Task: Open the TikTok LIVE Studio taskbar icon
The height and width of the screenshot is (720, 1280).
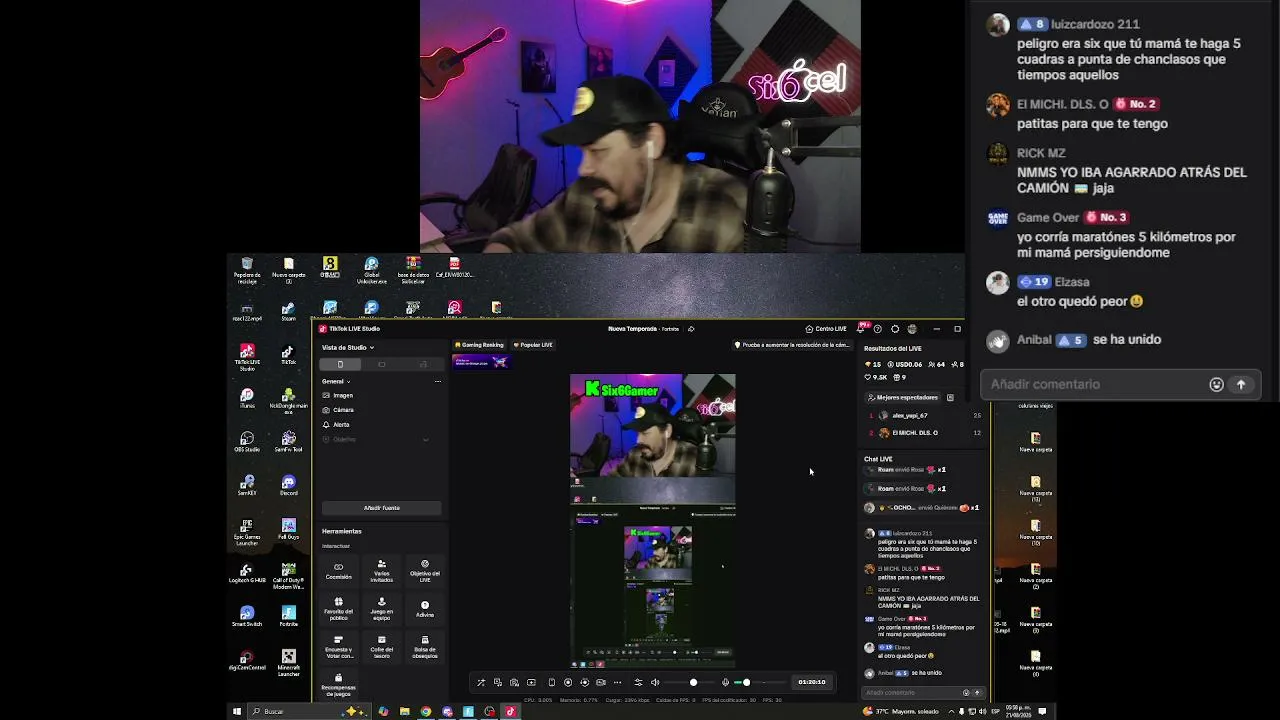Action: point(510,711)
